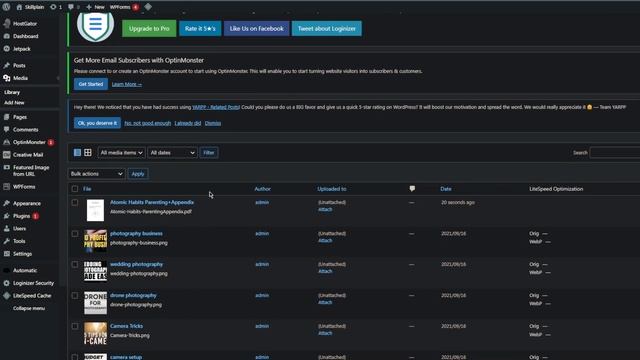Click the OptinMonster Get Started button

(x=91, y=84)
